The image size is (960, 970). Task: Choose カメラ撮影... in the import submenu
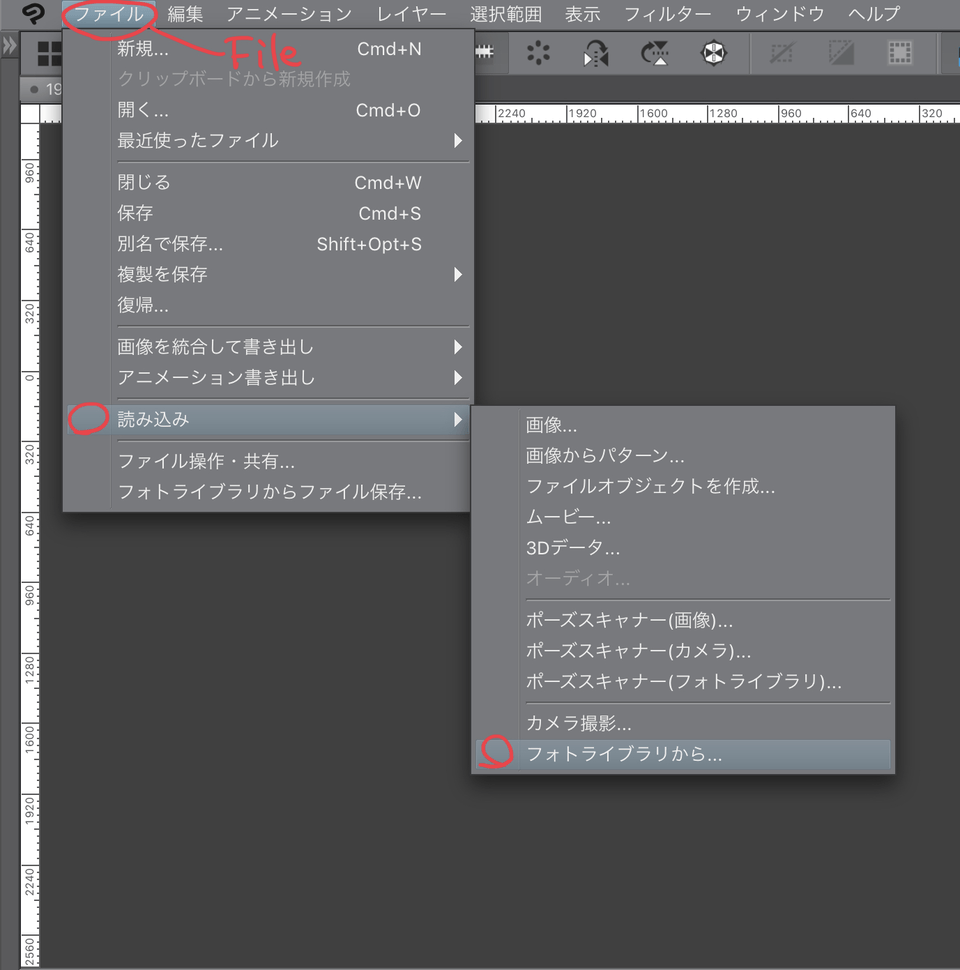[x=578, y=724]
